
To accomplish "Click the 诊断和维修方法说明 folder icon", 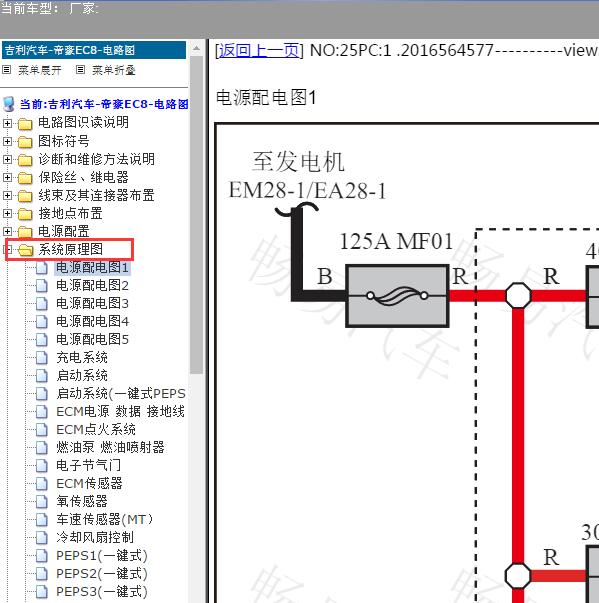I will point(25,160).
